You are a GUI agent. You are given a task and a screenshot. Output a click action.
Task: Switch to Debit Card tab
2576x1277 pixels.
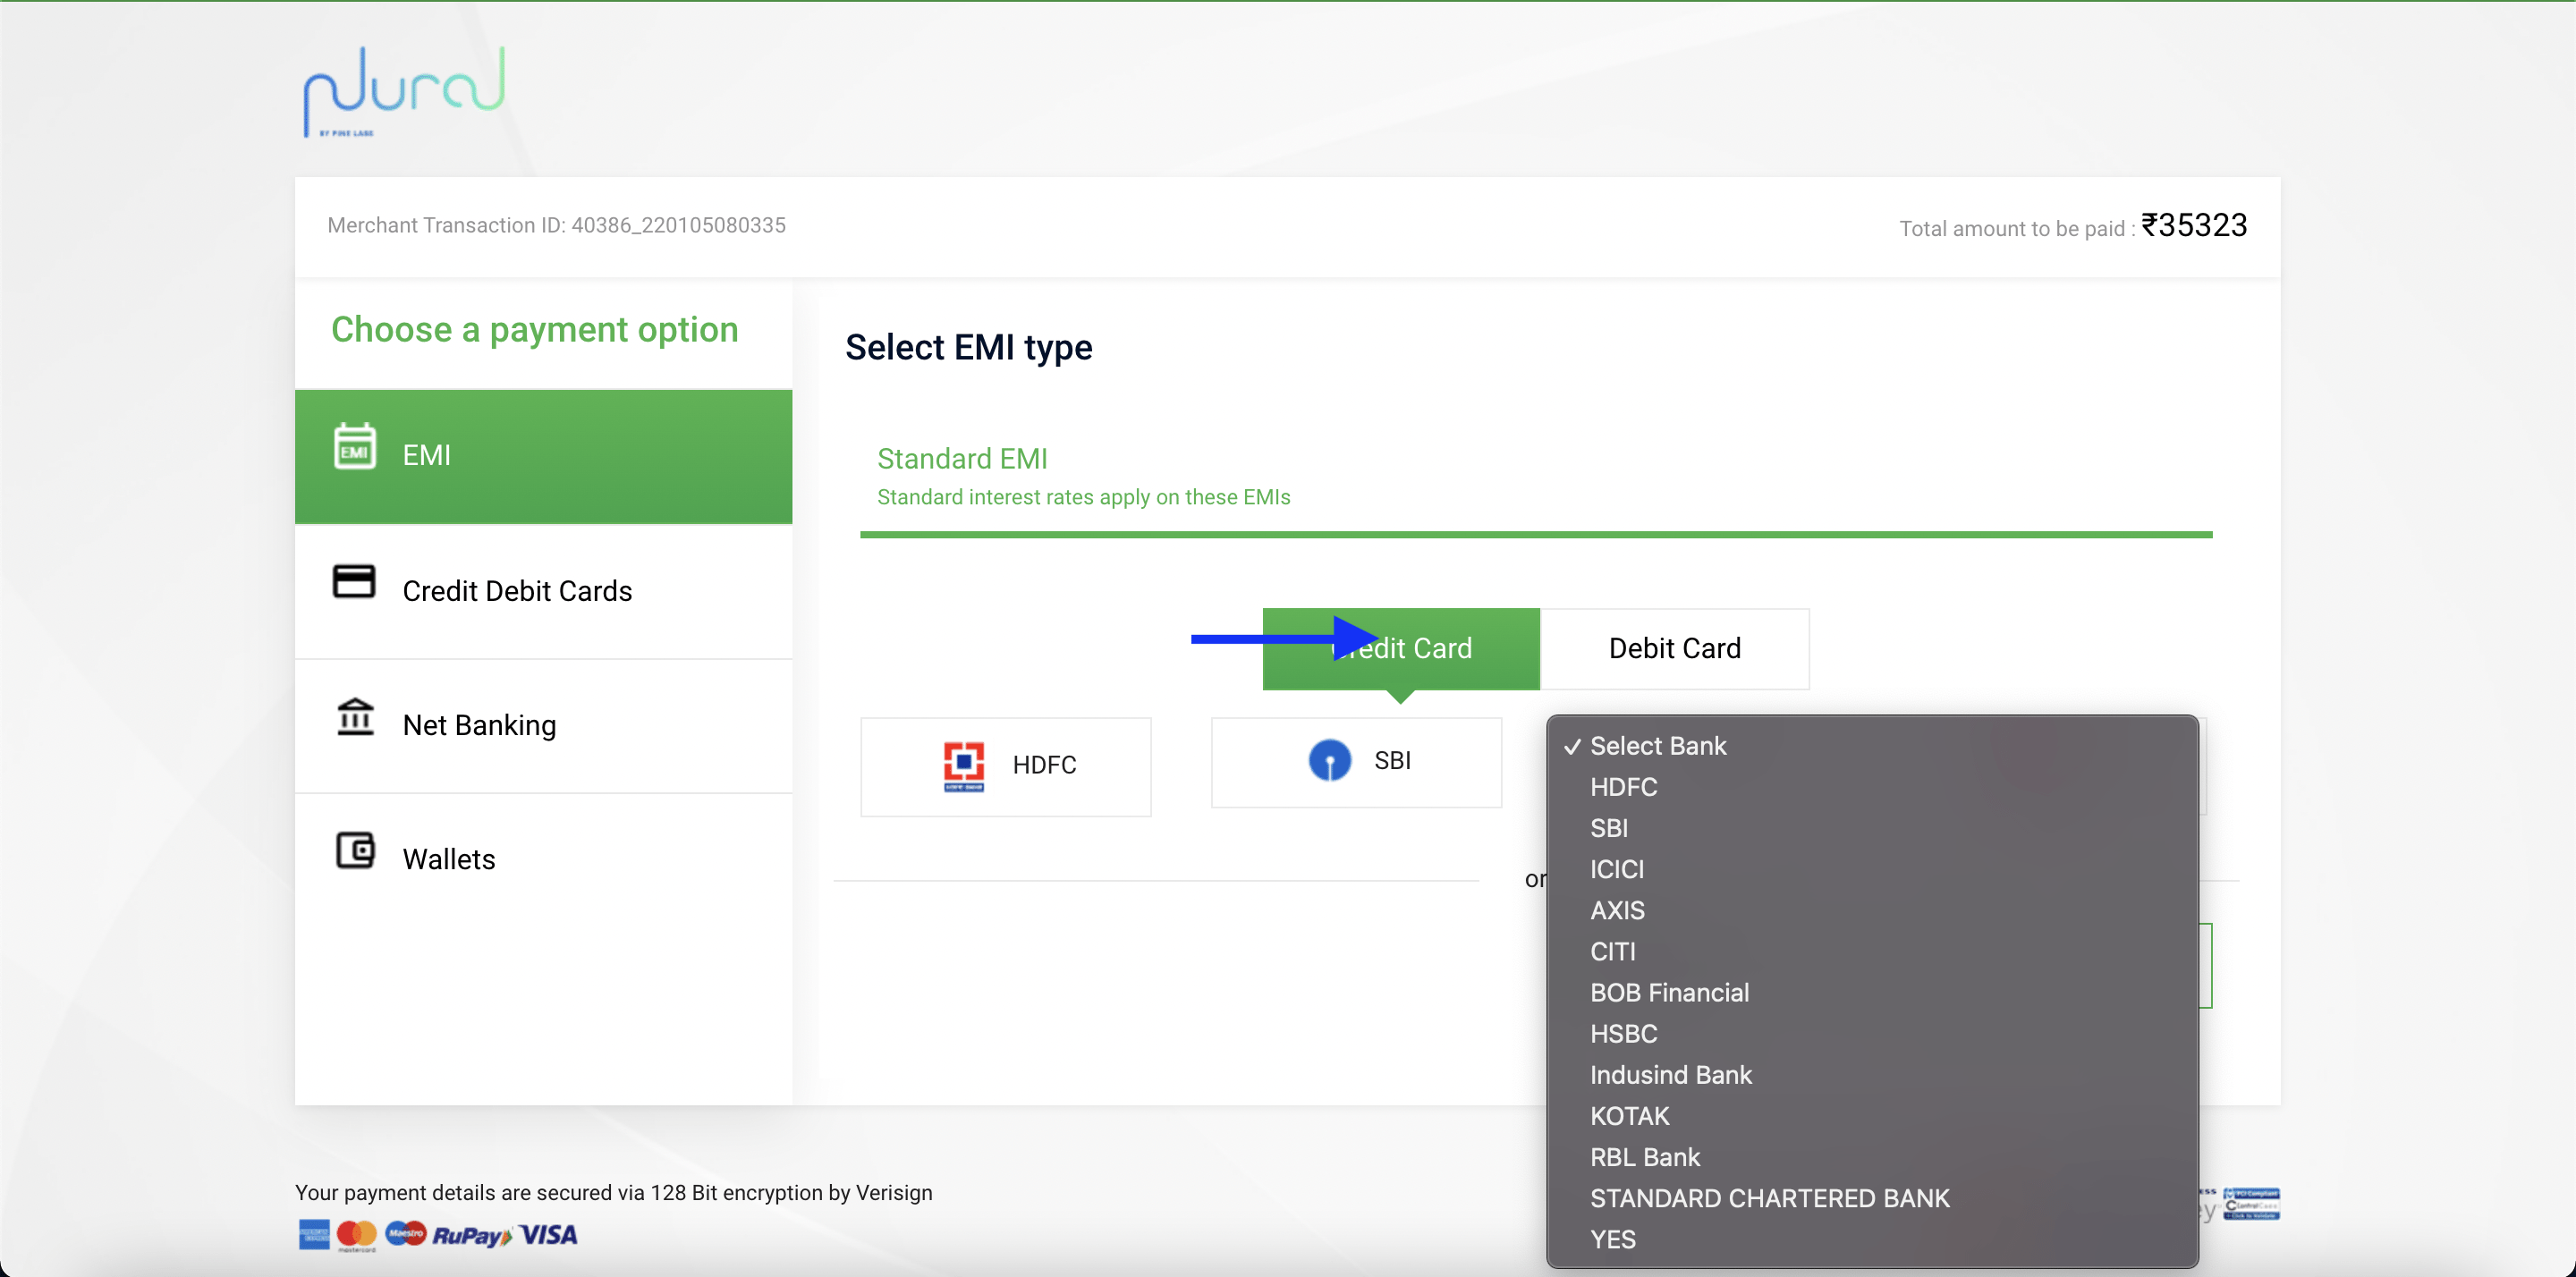click(x=1674, y=648)
